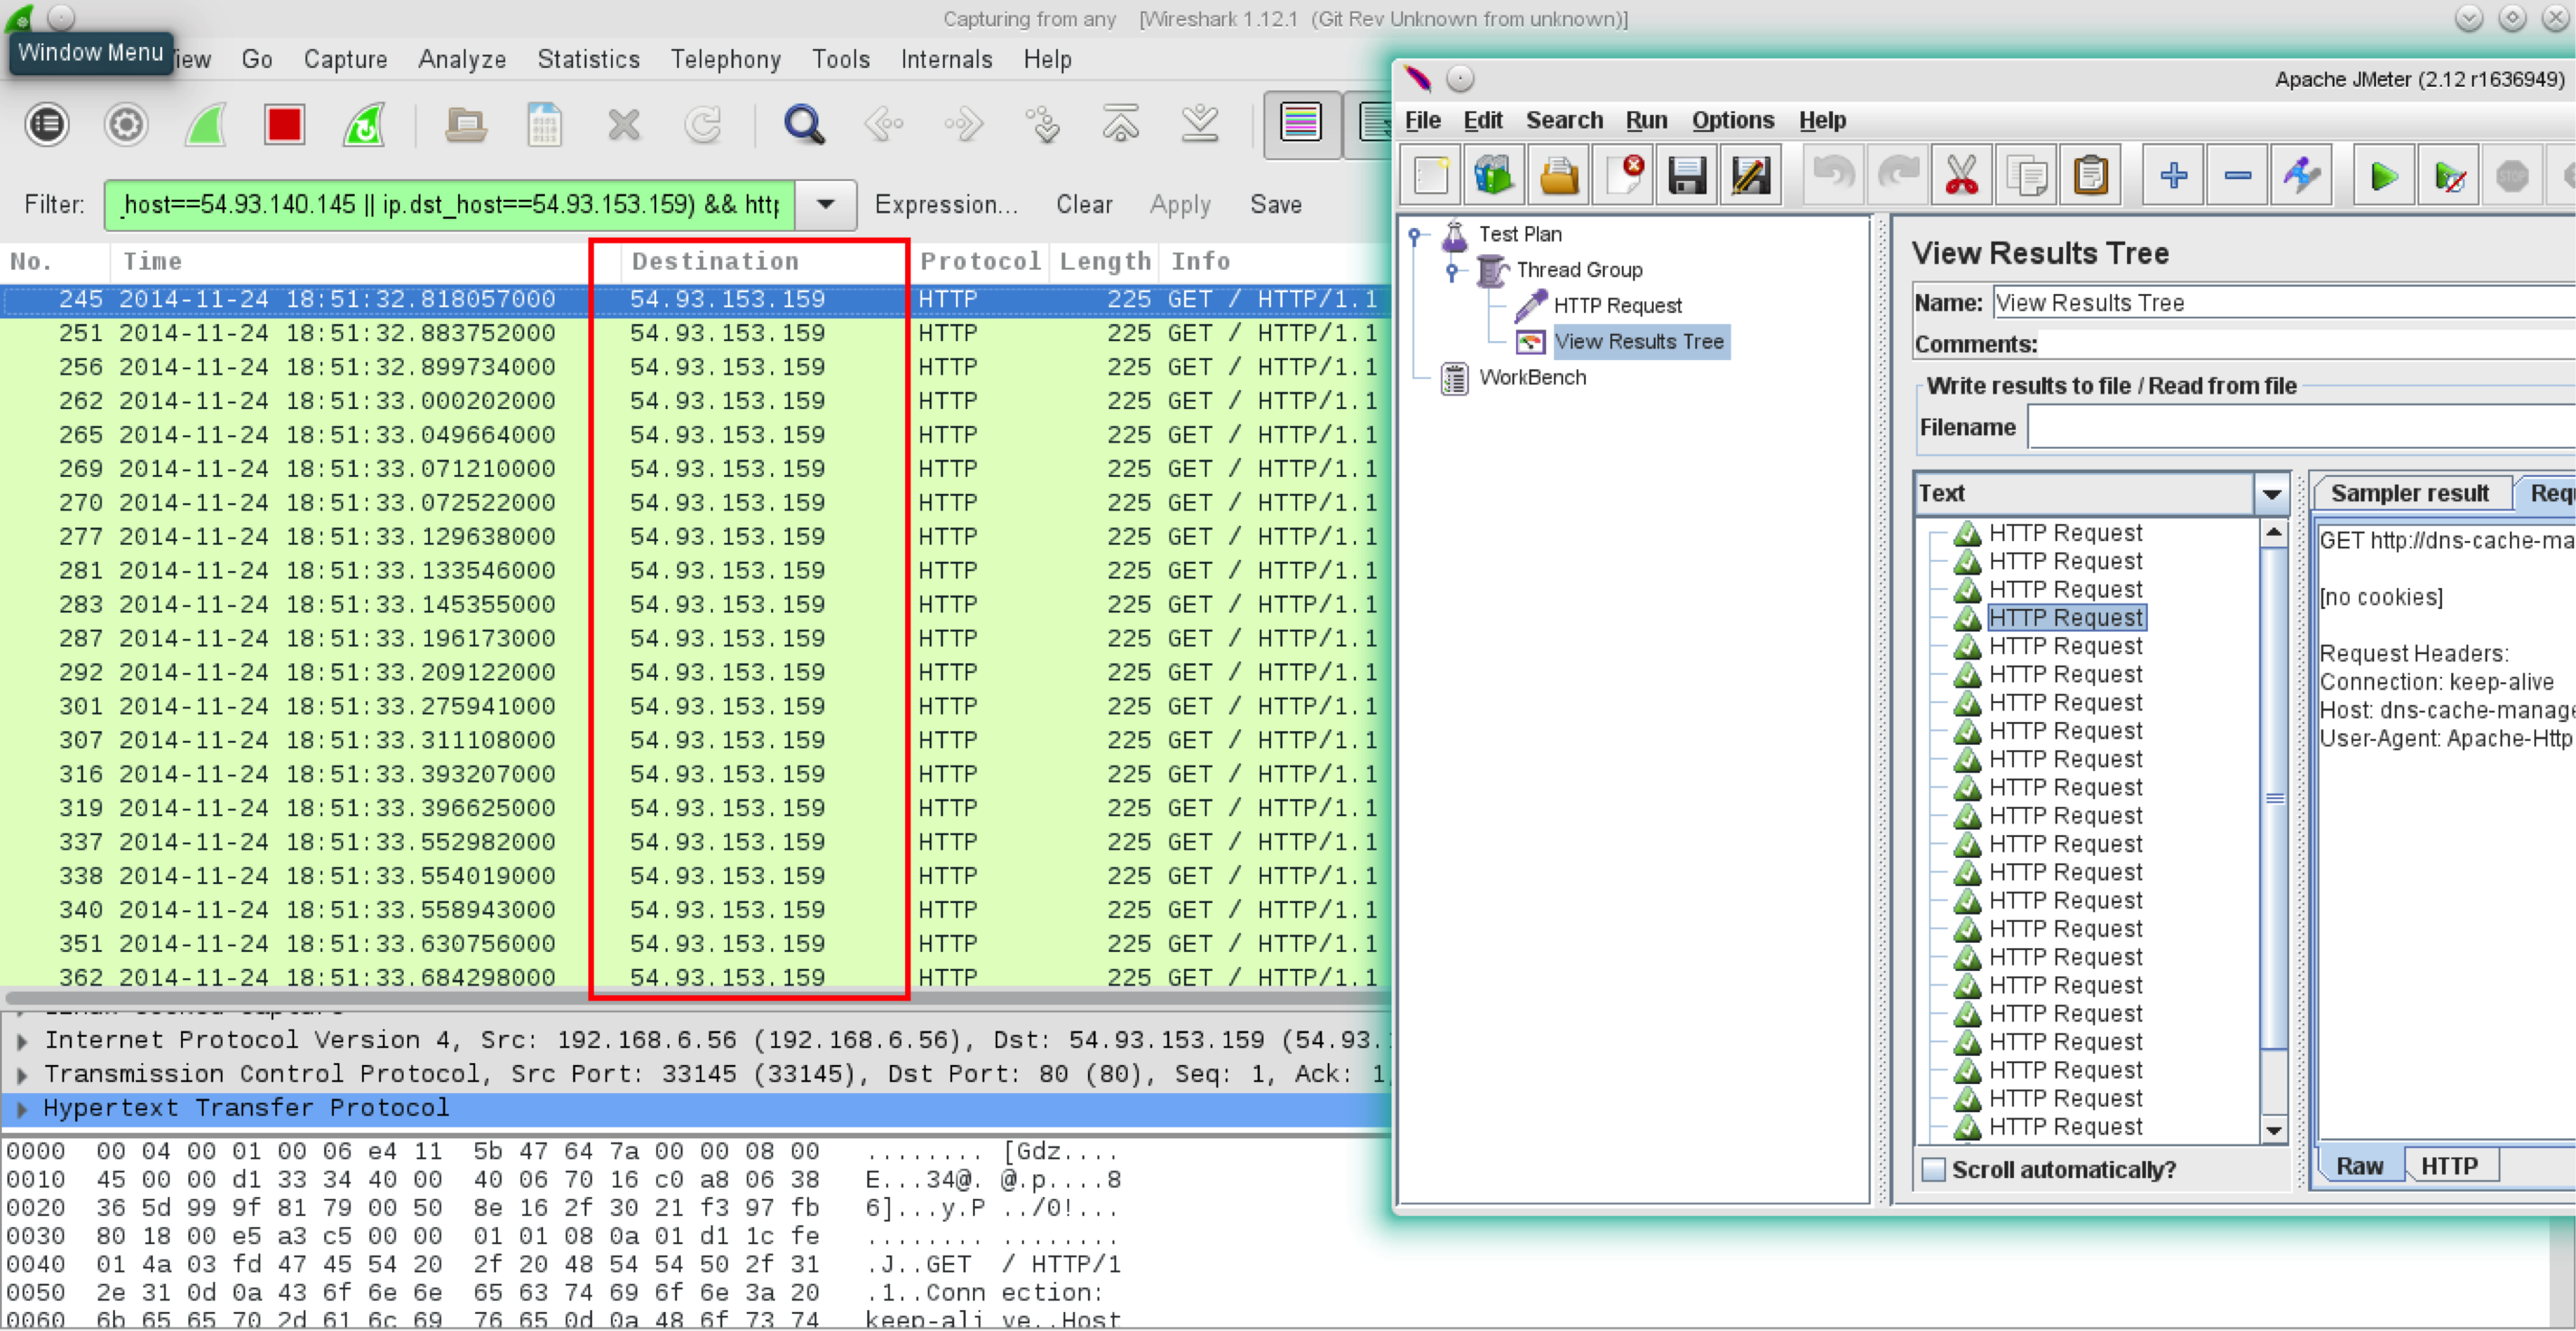The height and width of the screenshot is (1331, 2576).
Task: Toggle selected element enabled state icon
Action: (2302, 176)
